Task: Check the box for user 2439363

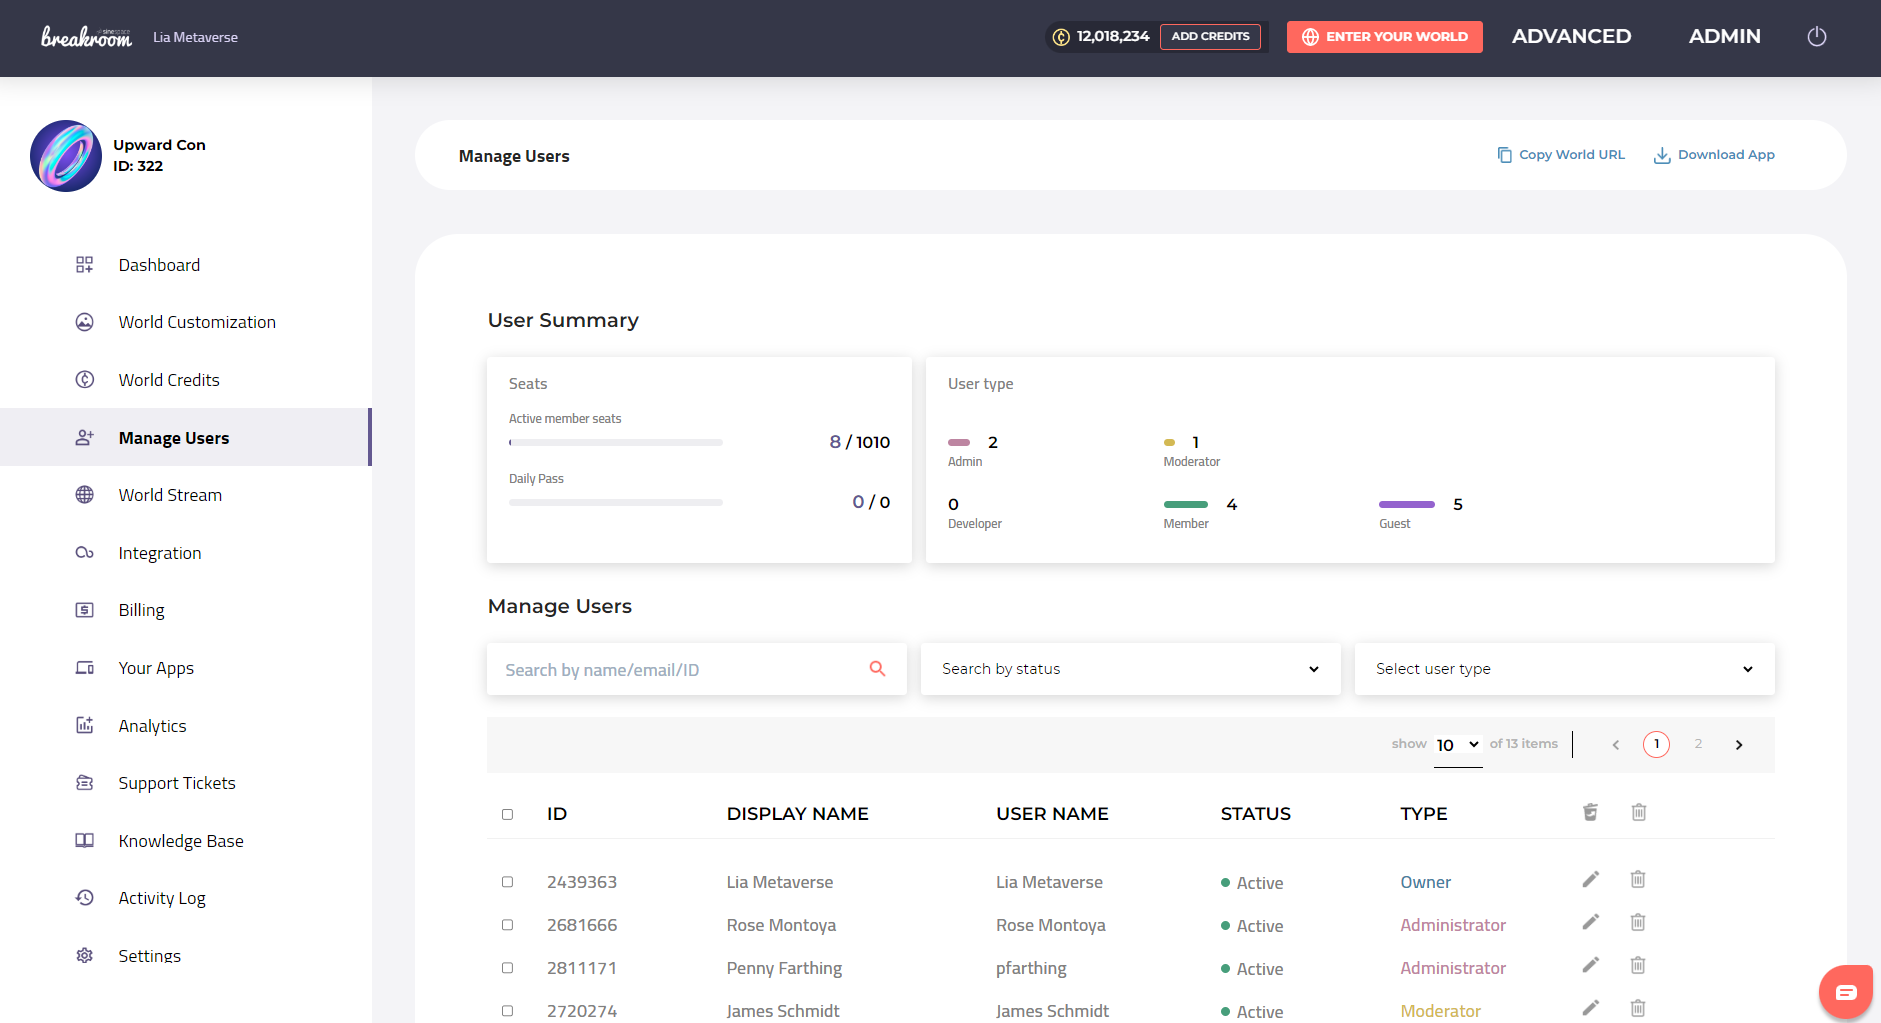Action: (508, 882)
